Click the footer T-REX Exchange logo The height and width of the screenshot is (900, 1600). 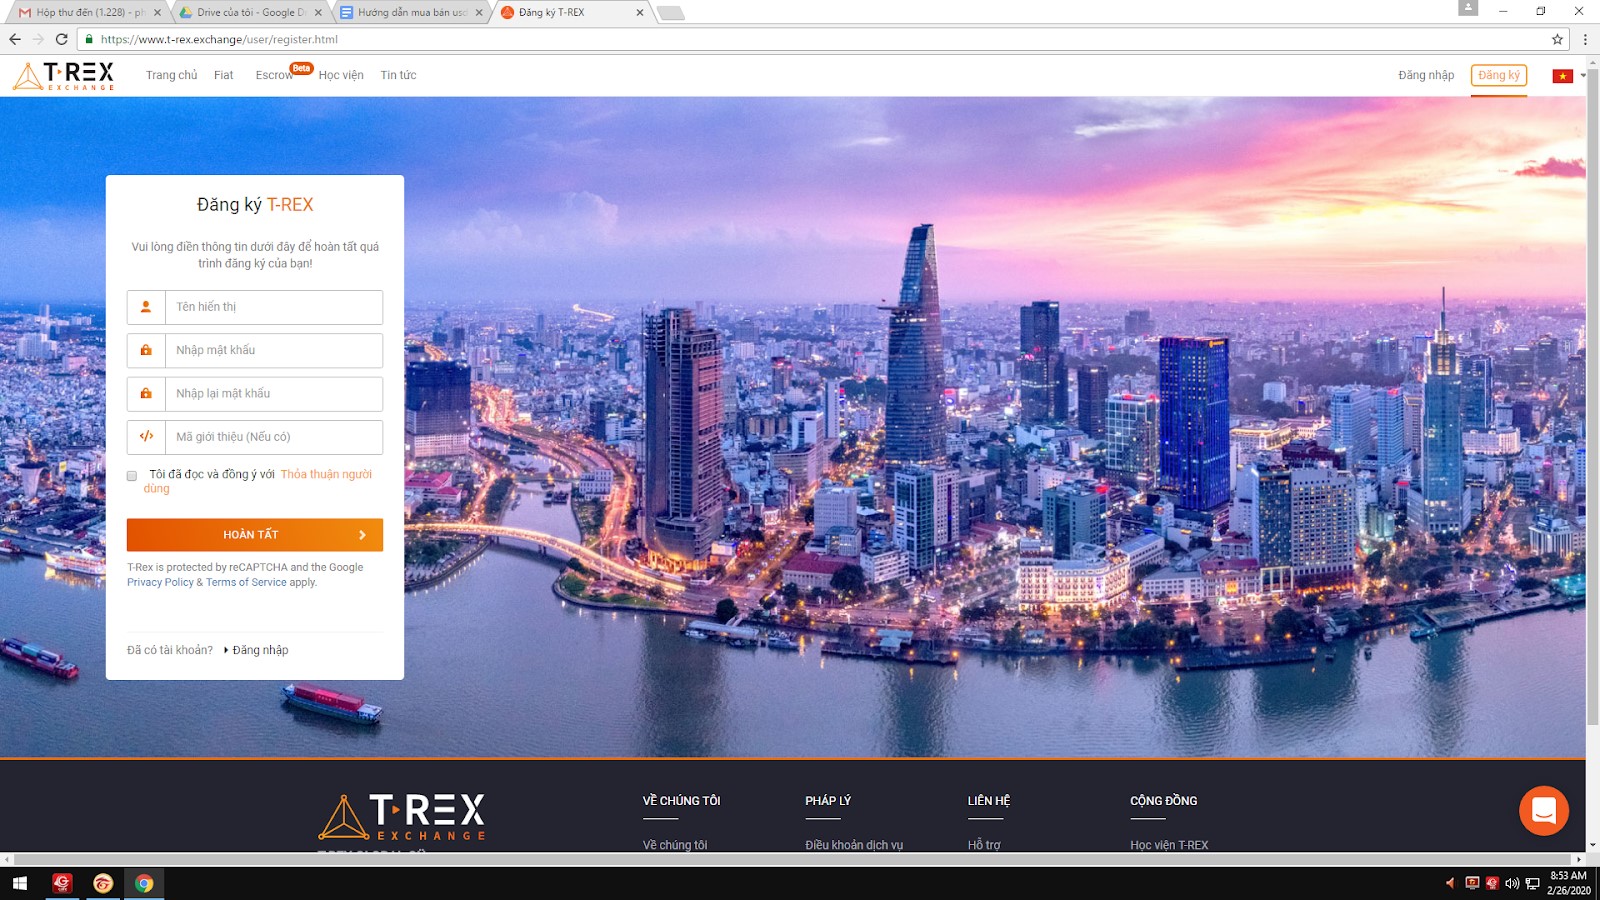click(x=402, y=817)
